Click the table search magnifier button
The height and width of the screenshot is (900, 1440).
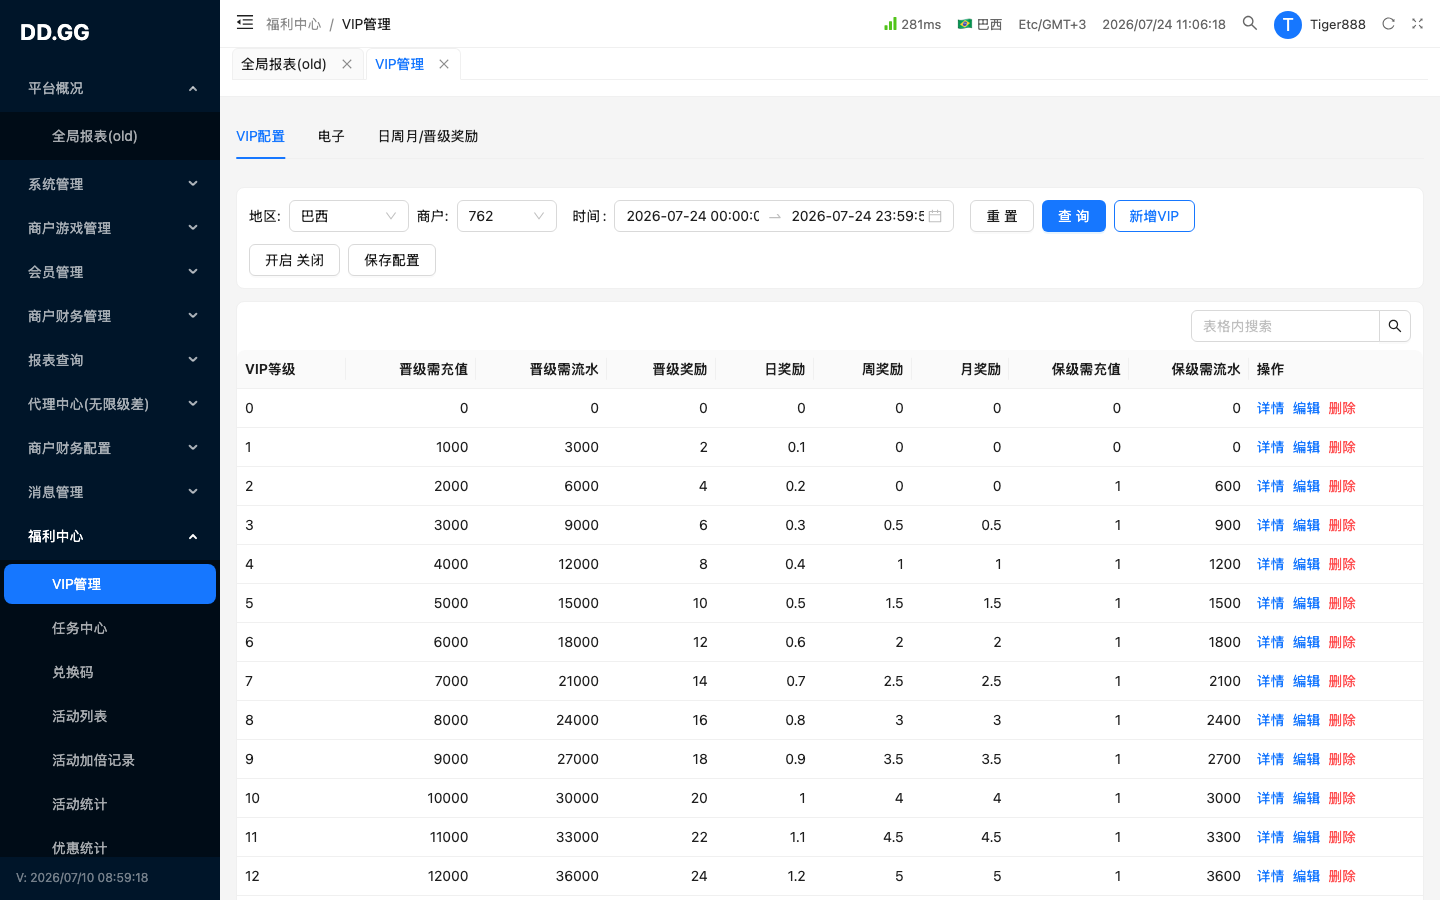point(1395,326)
